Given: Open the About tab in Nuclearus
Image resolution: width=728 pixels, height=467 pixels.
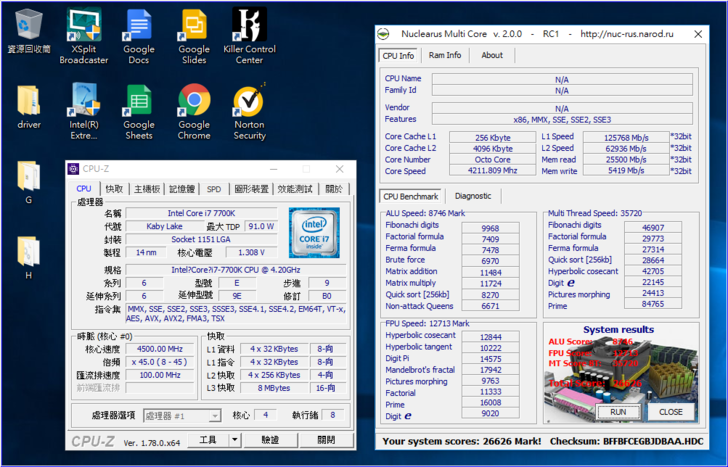Looking at the screenshot, I should tap(492, 55).
